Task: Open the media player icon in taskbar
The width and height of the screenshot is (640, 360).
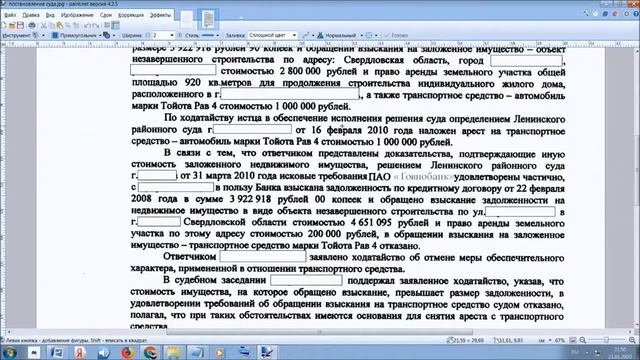Action: [220, 352]
